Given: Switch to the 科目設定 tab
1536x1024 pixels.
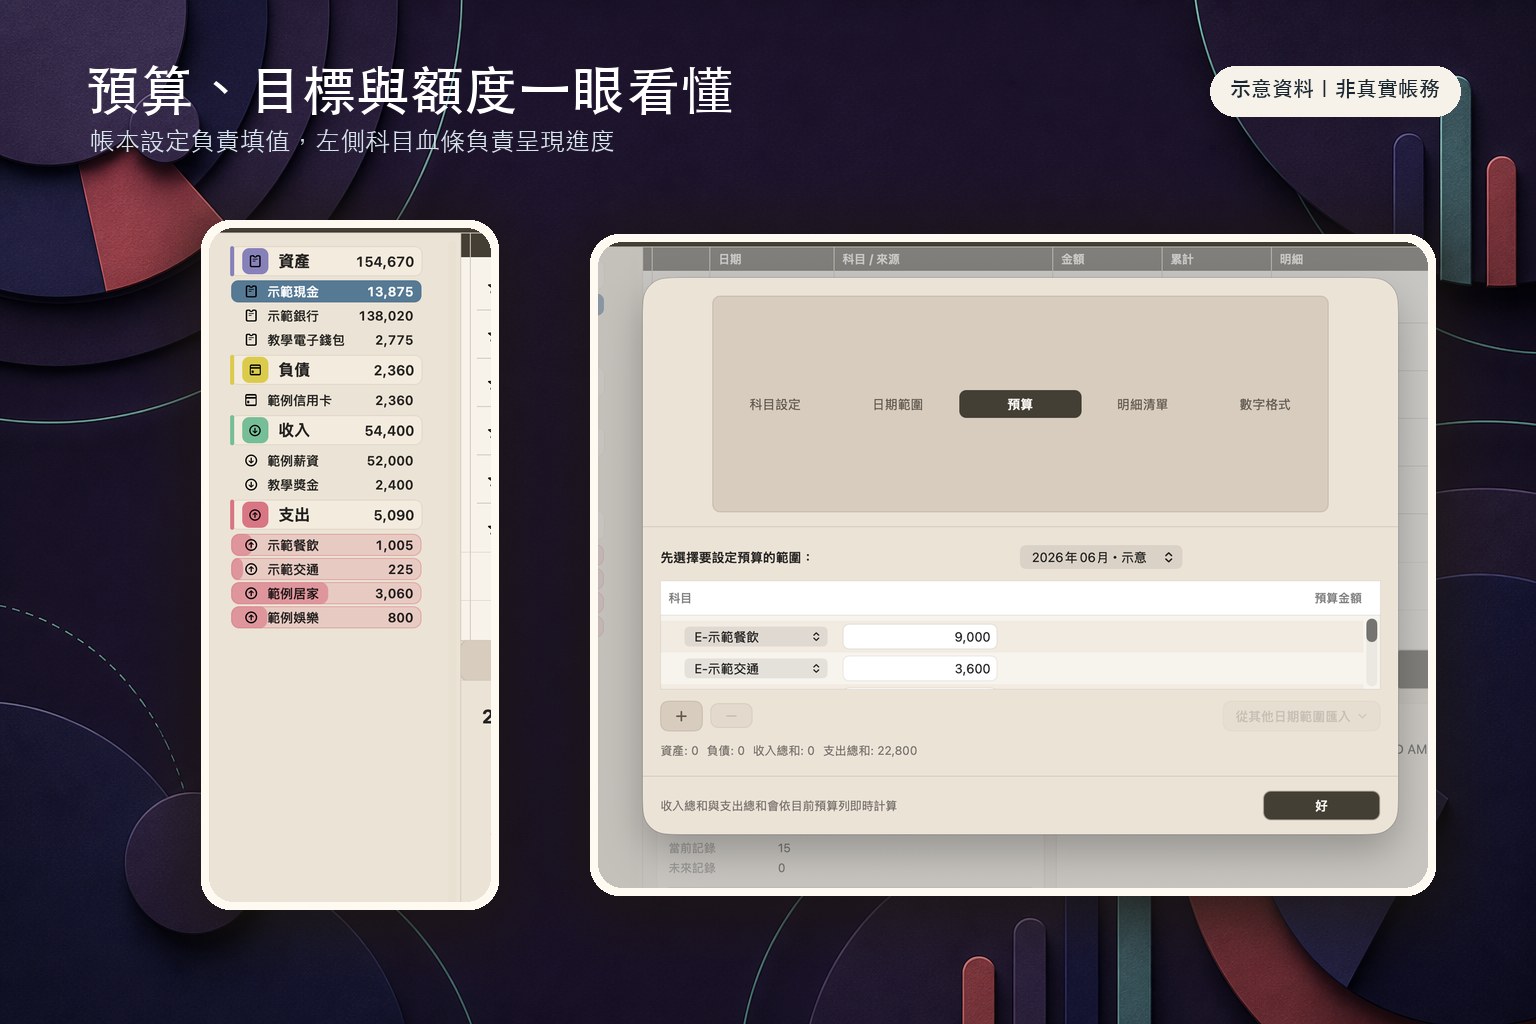Looking at the screenshot, I should pos(775,404).
